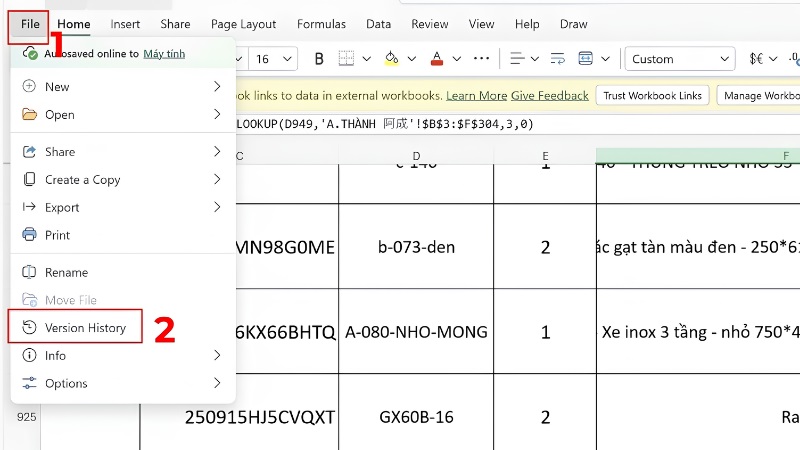The height and width of the screenshot is (450, 800).
Task: Switch to the Insert tab
Action: click(125, 24)
